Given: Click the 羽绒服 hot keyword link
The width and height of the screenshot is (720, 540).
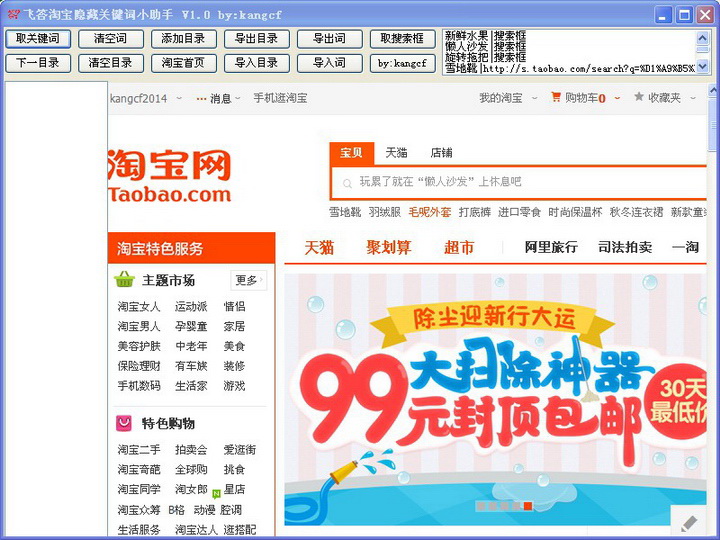Looking at the screenshot, I should 385,212.
